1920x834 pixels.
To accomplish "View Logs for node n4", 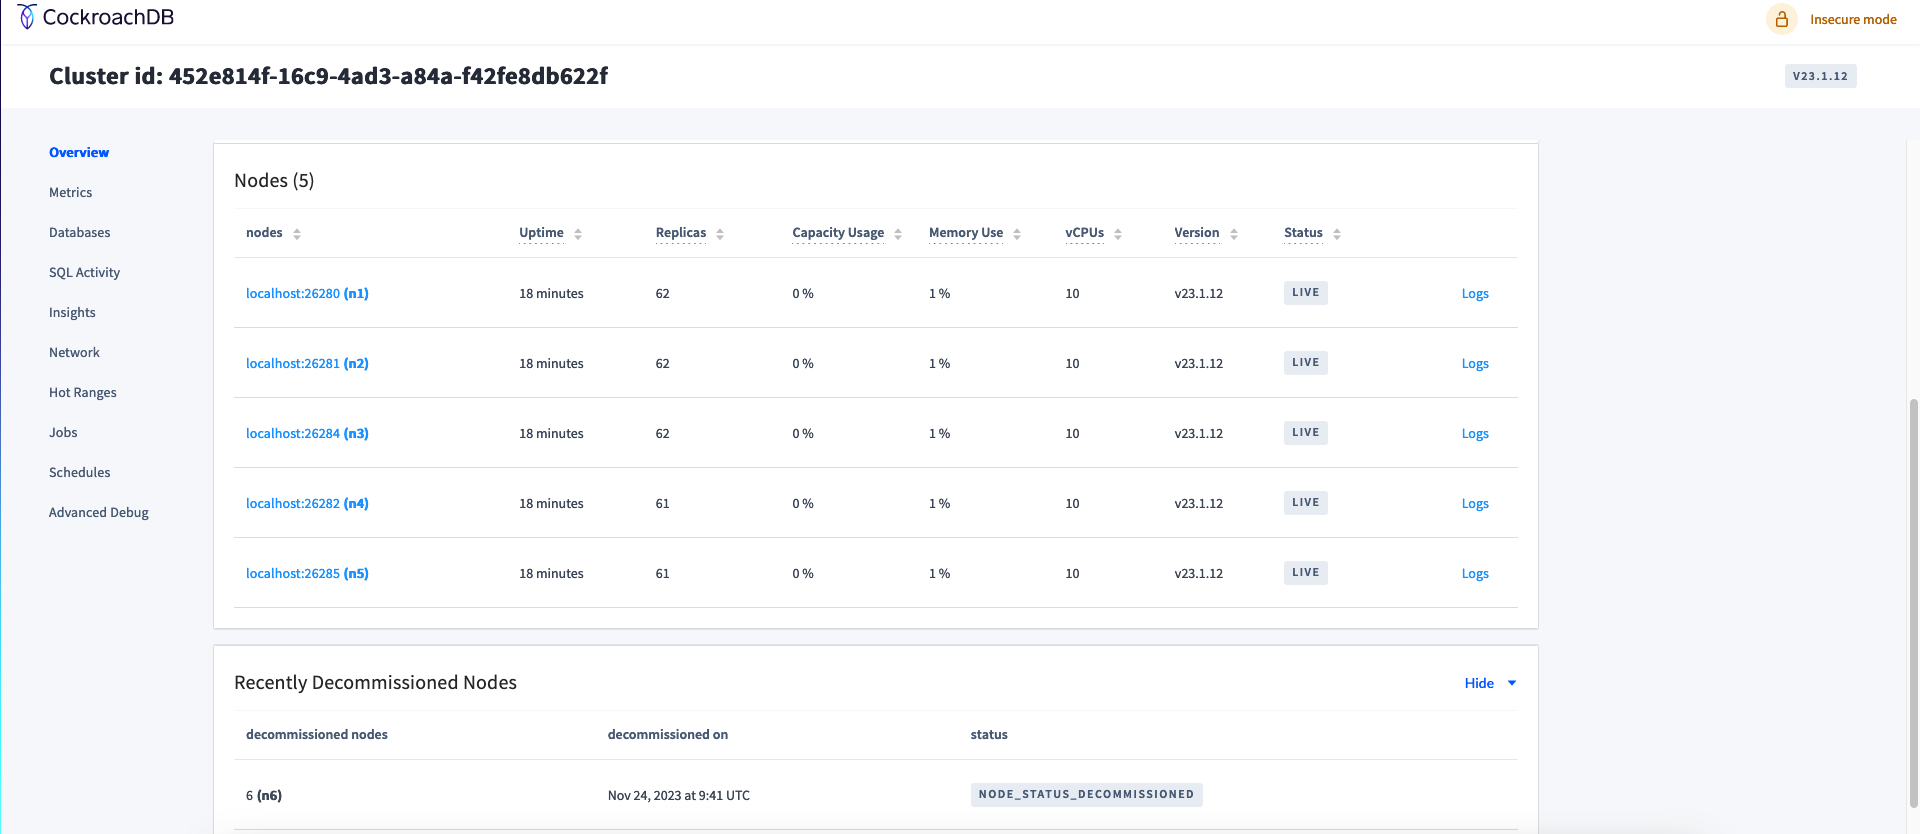I will (x=1475, y=503).
